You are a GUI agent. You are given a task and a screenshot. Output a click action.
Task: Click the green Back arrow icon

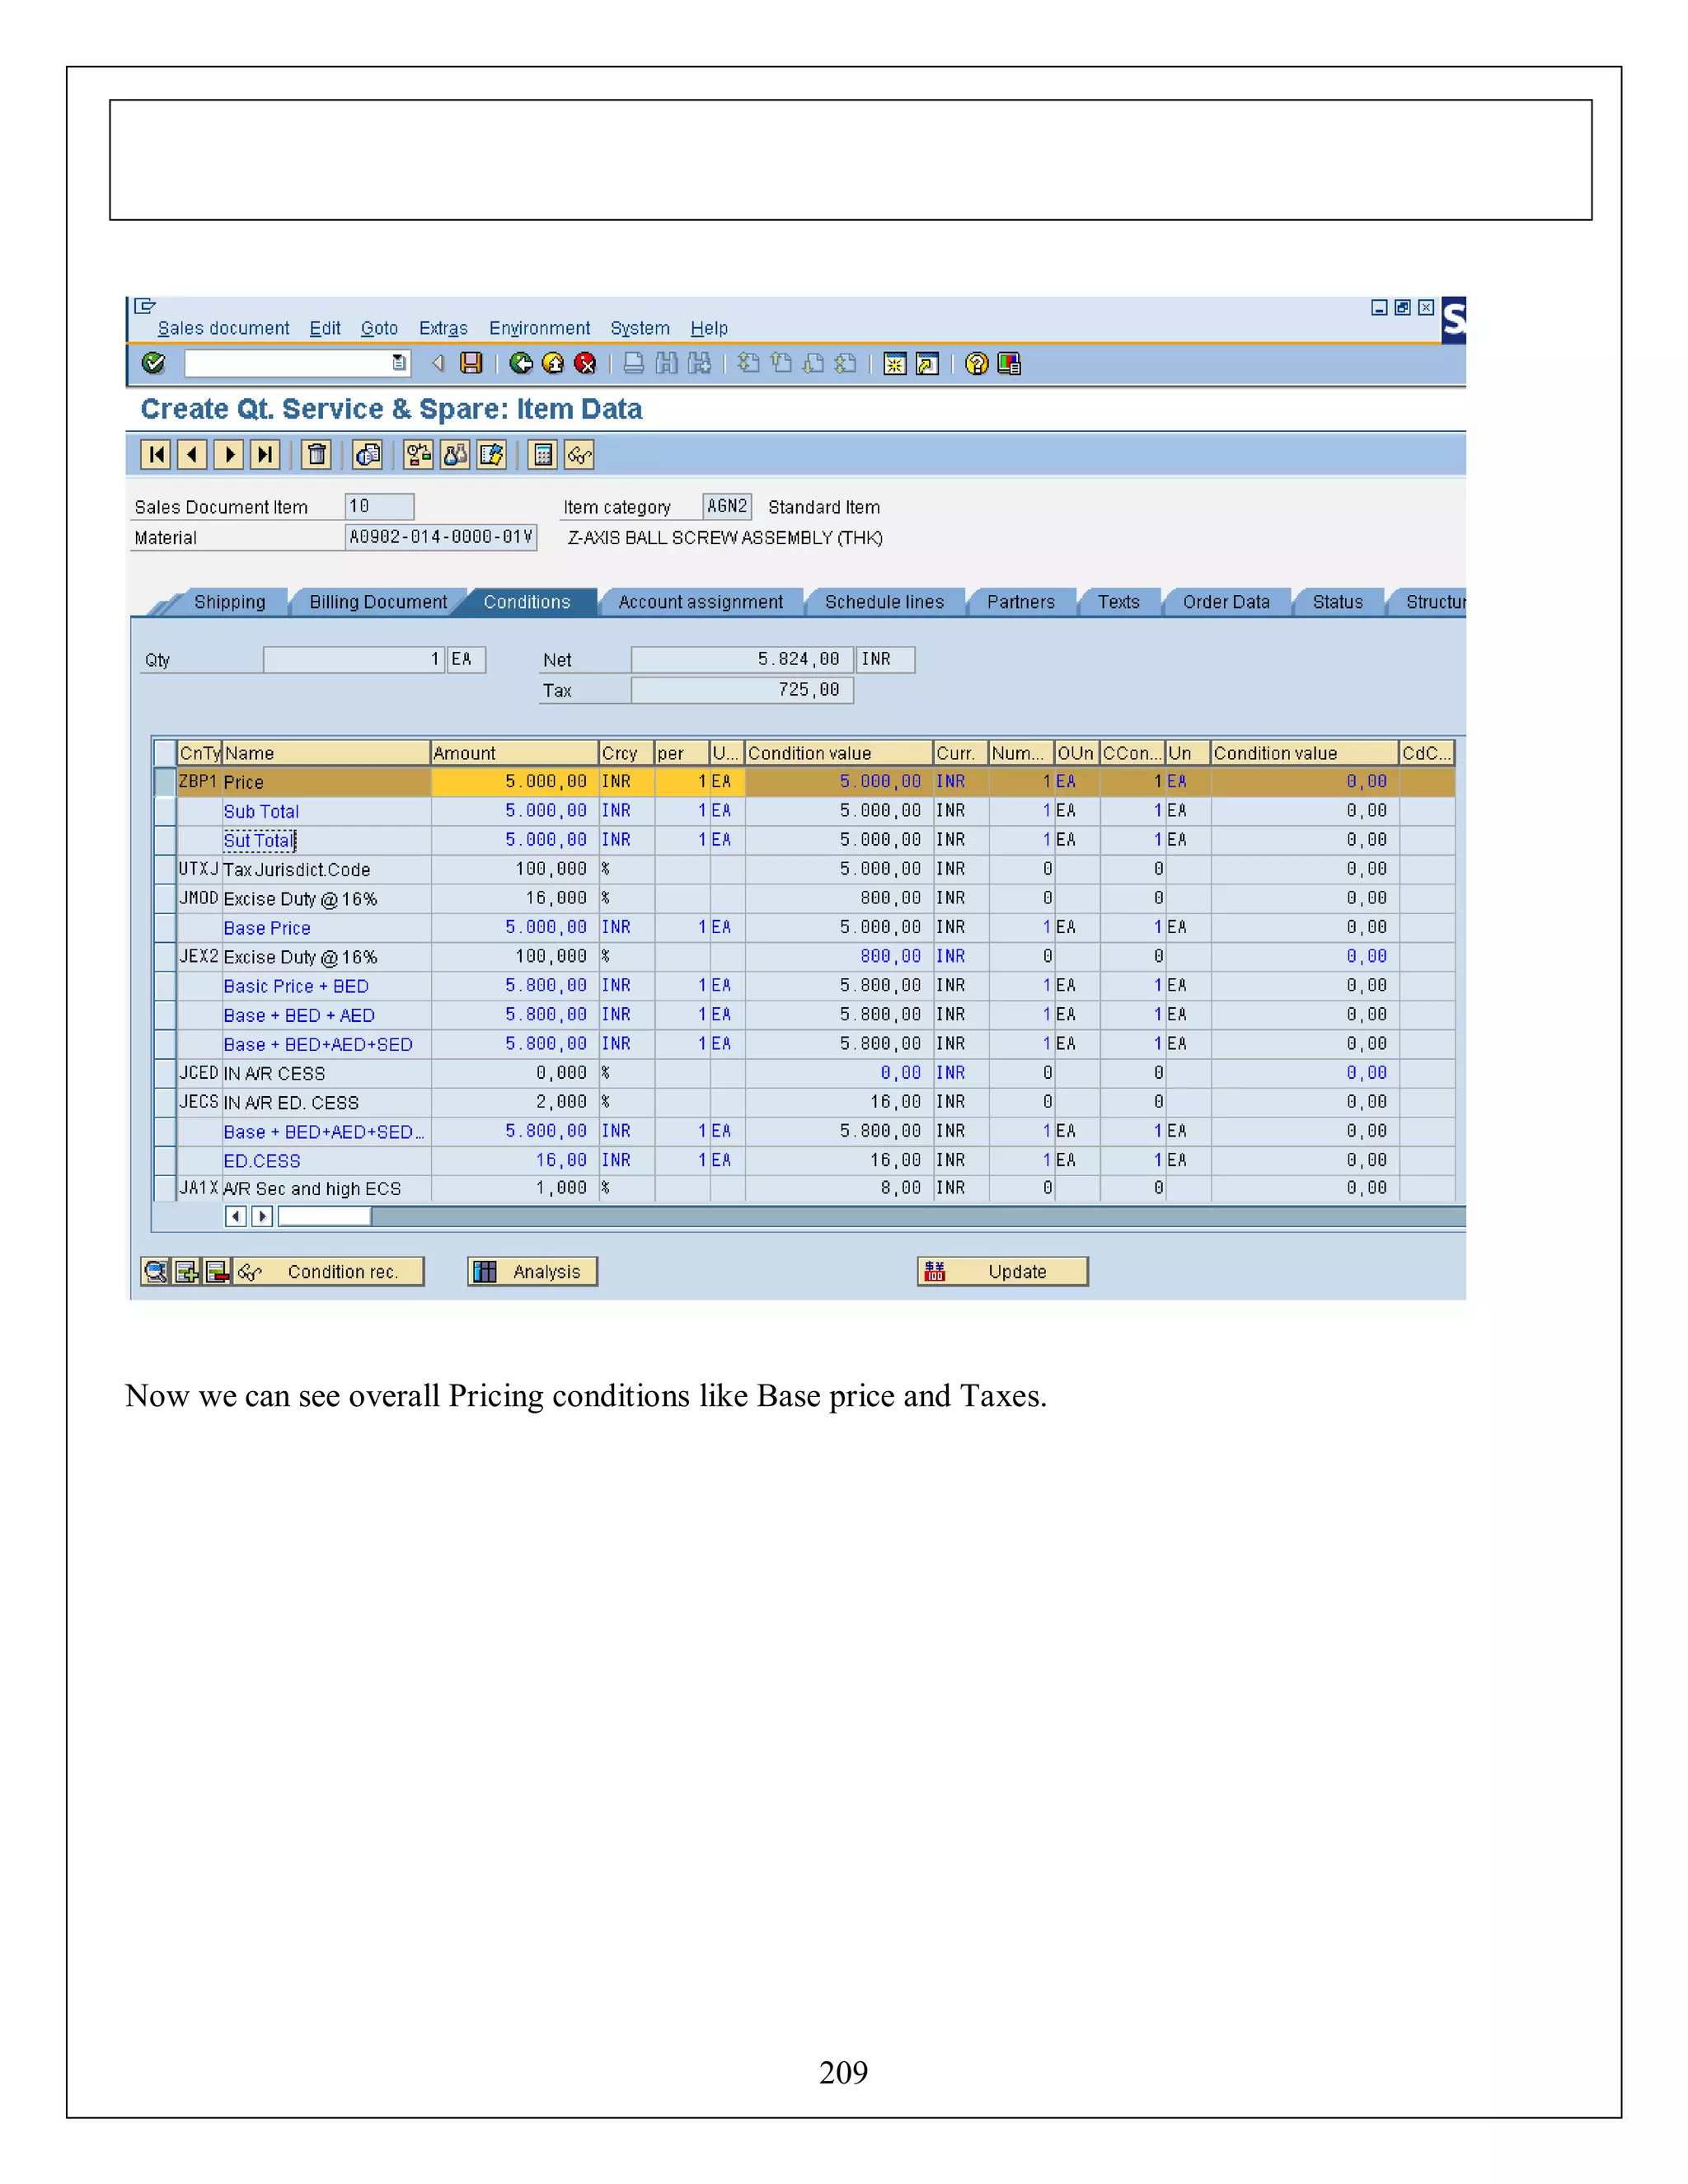pyautogui.click(x=520, y=363)
